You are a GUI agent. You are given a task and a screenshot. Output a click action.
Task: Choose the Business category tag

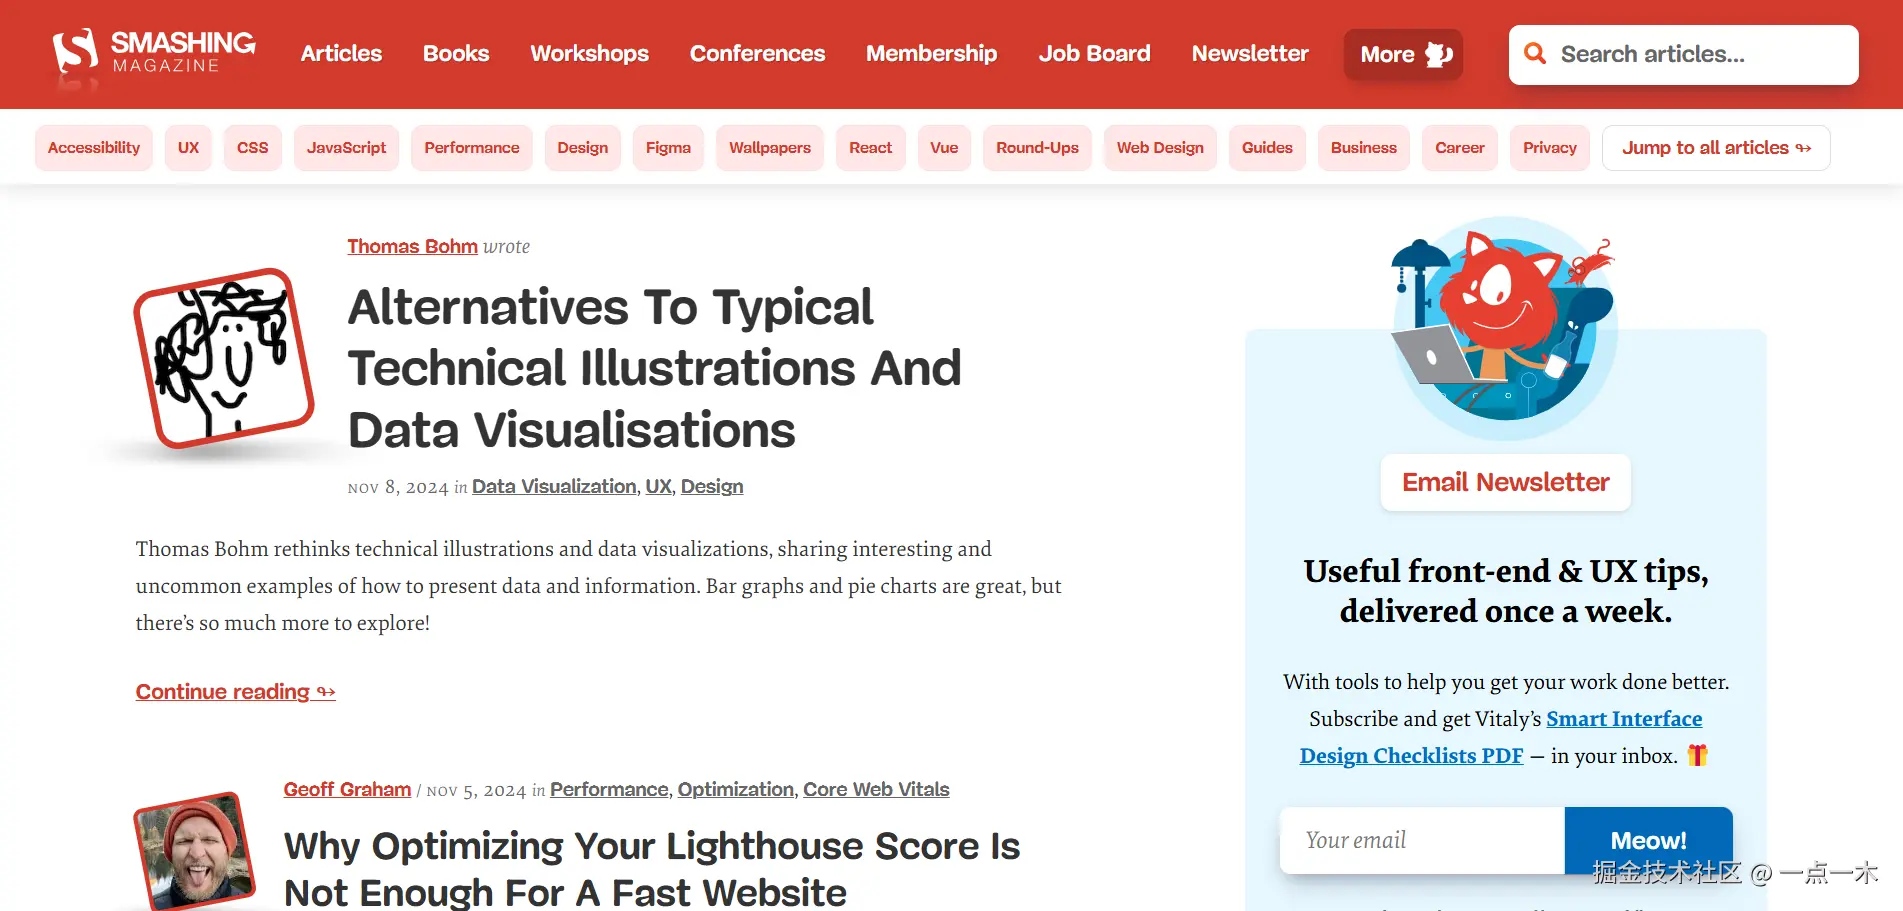tap(1364, 148)
